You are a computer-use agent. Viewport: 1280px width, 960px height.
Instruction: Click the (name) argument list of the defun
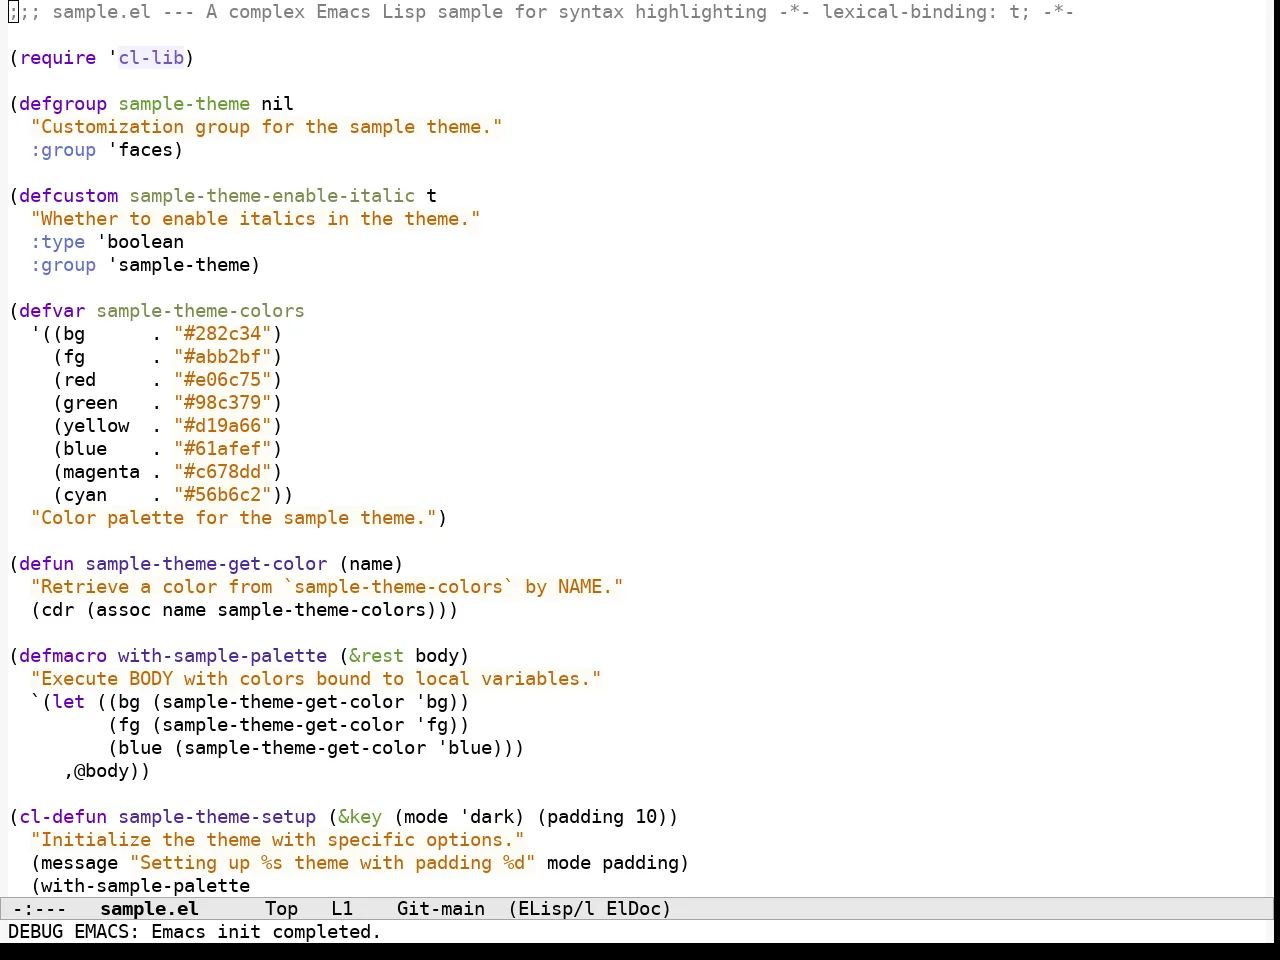point(371,564)
